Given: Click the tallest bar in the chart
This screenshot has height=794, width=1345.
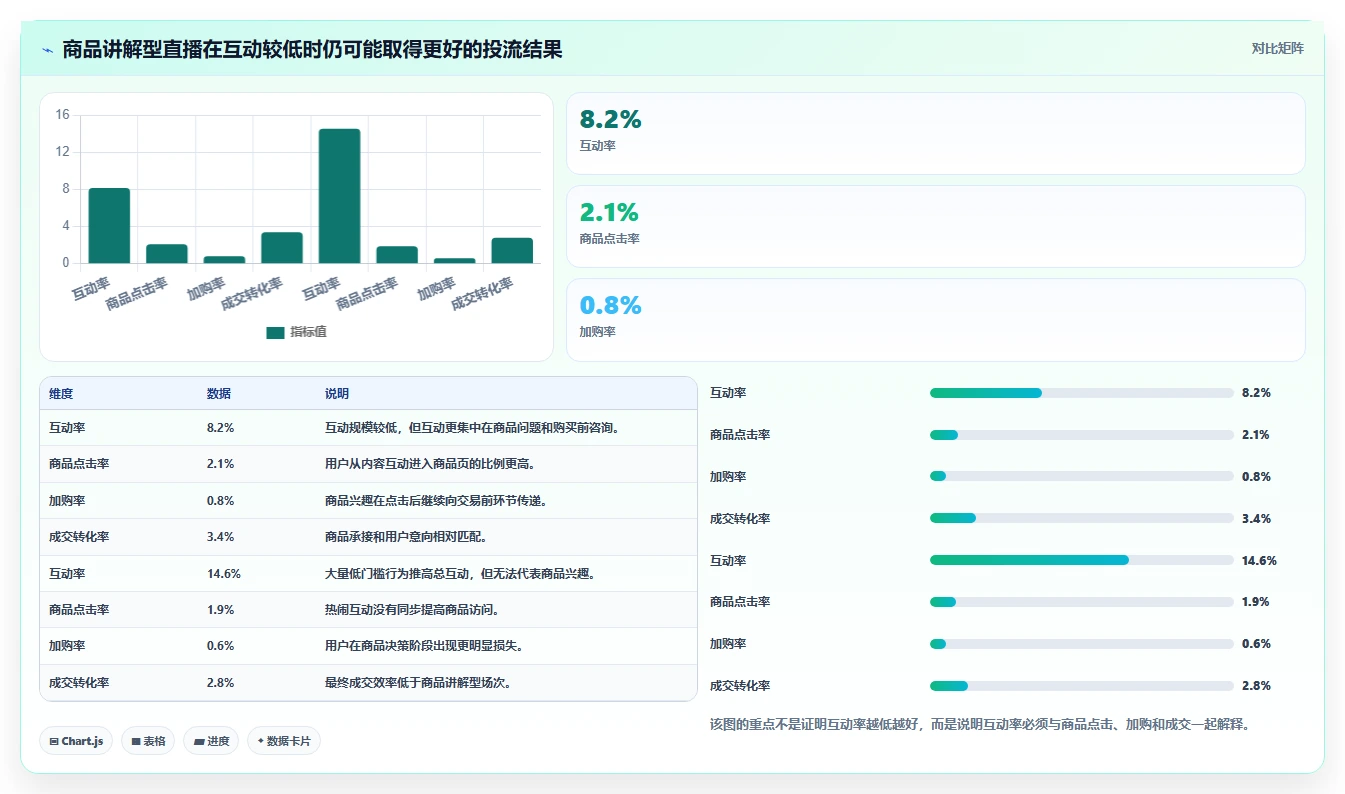Looking at the screenshot, I should 339,196.
